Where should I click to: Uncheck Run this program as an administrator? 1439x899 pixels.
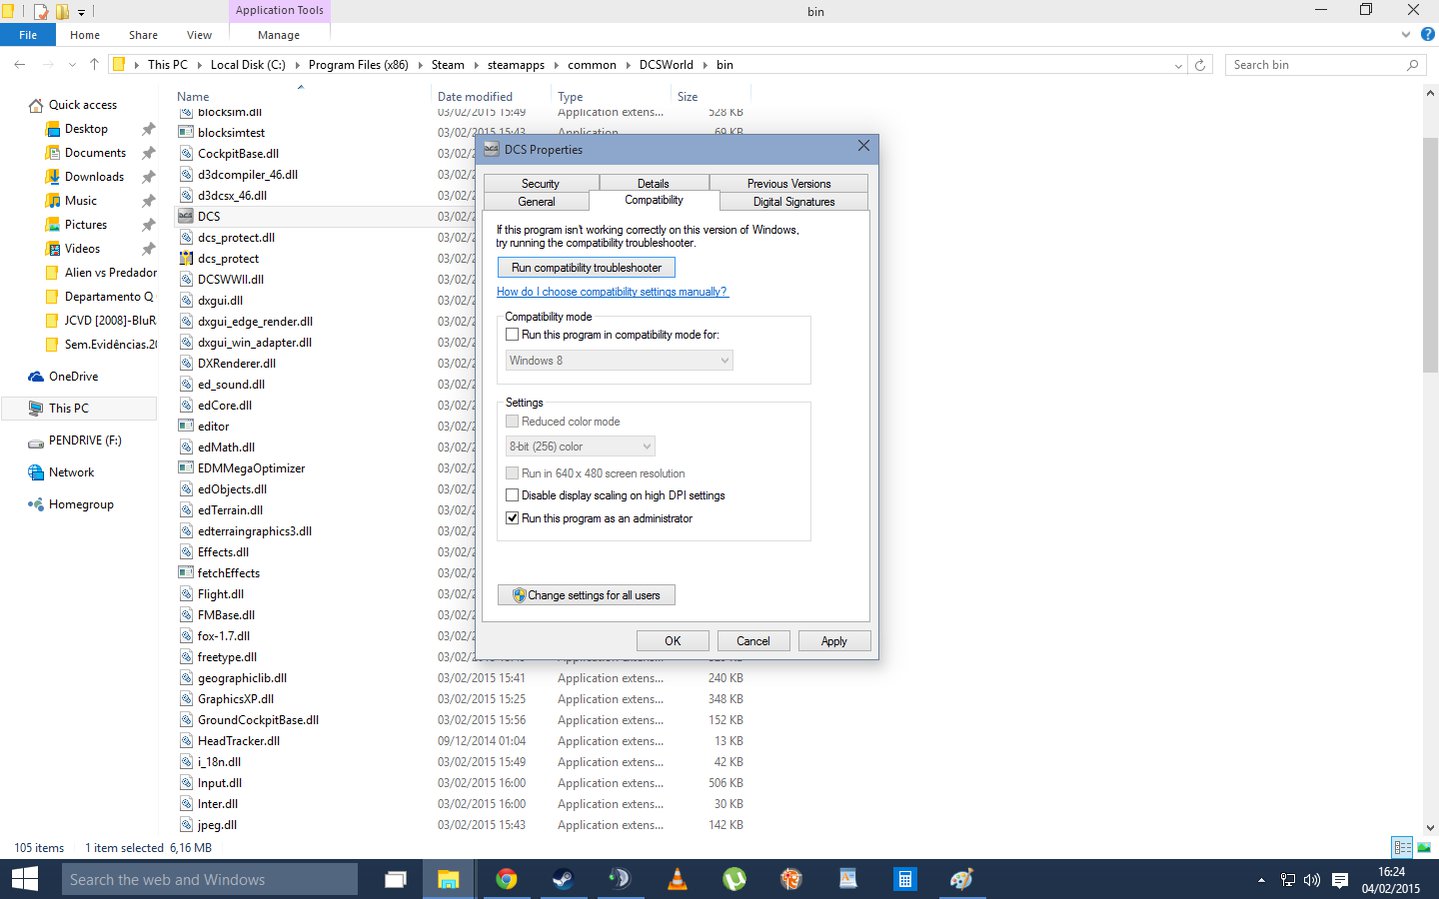(x=512, y=518)
